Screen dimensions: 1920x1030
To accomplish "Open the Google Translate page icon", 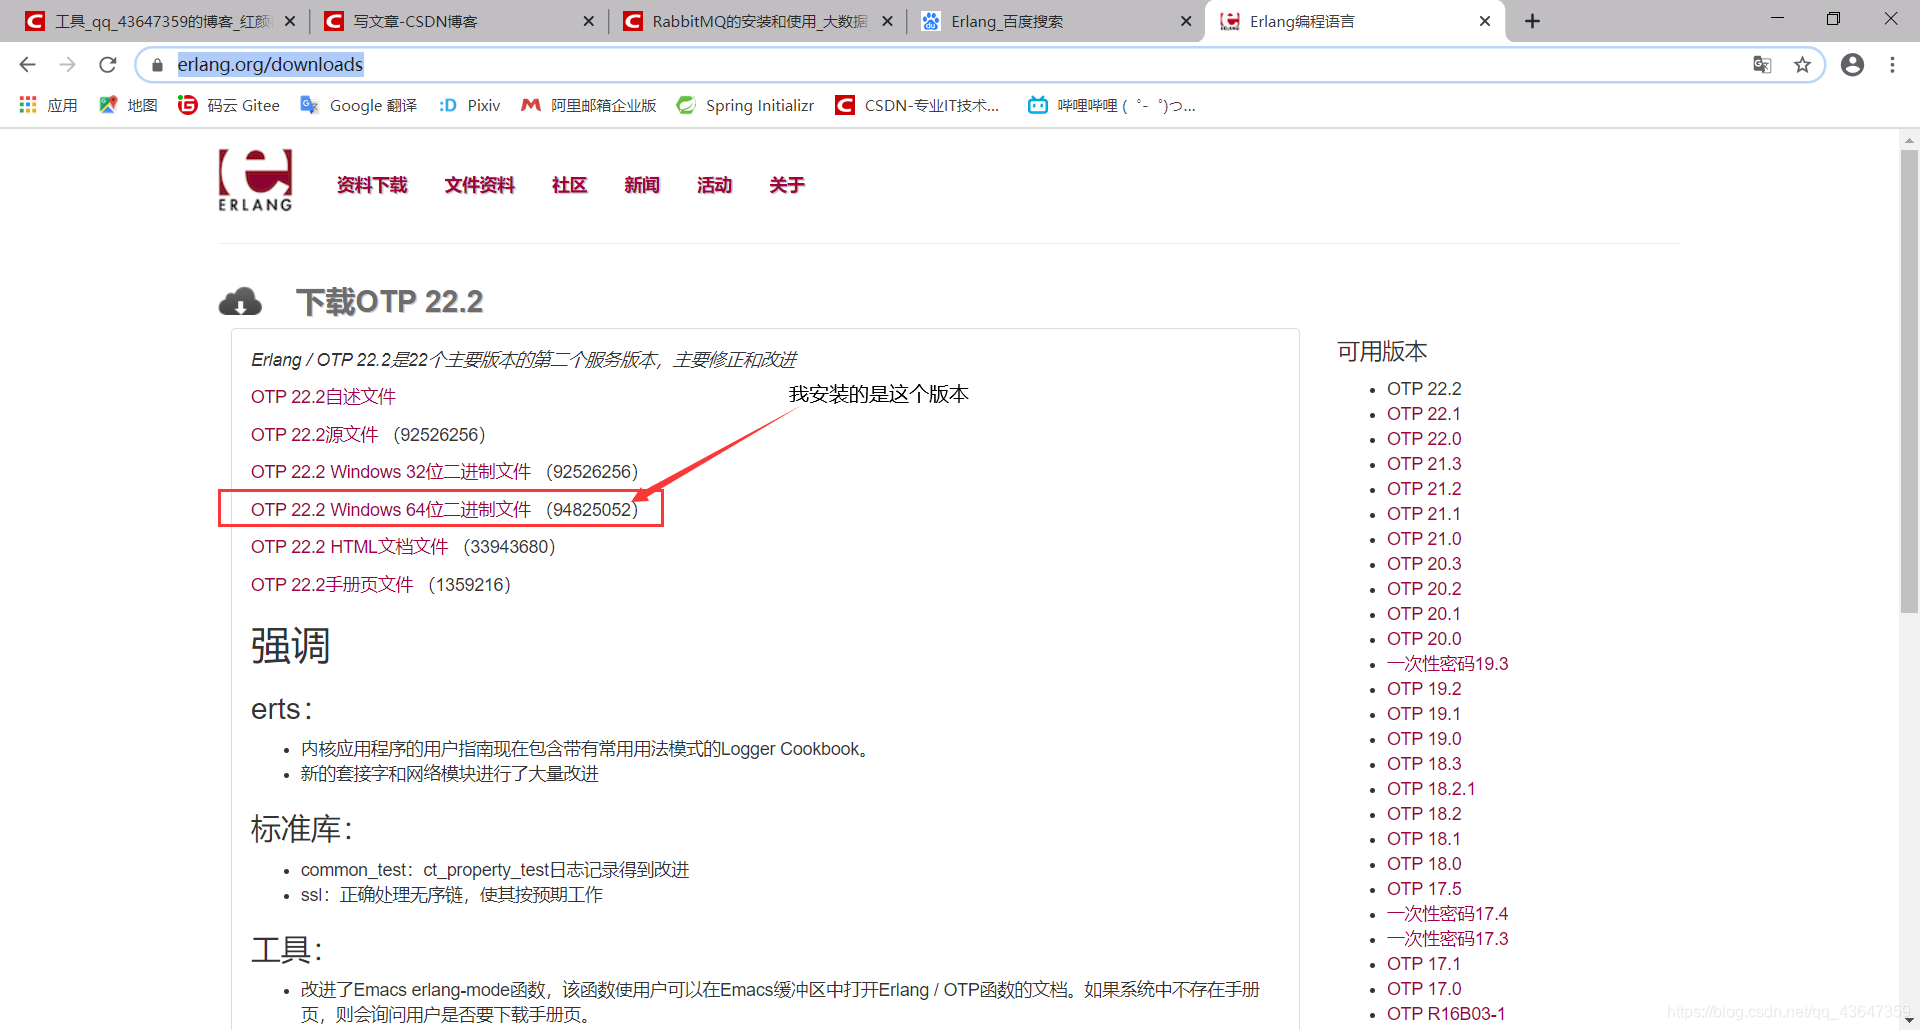I will click(x=1762, y=65).
